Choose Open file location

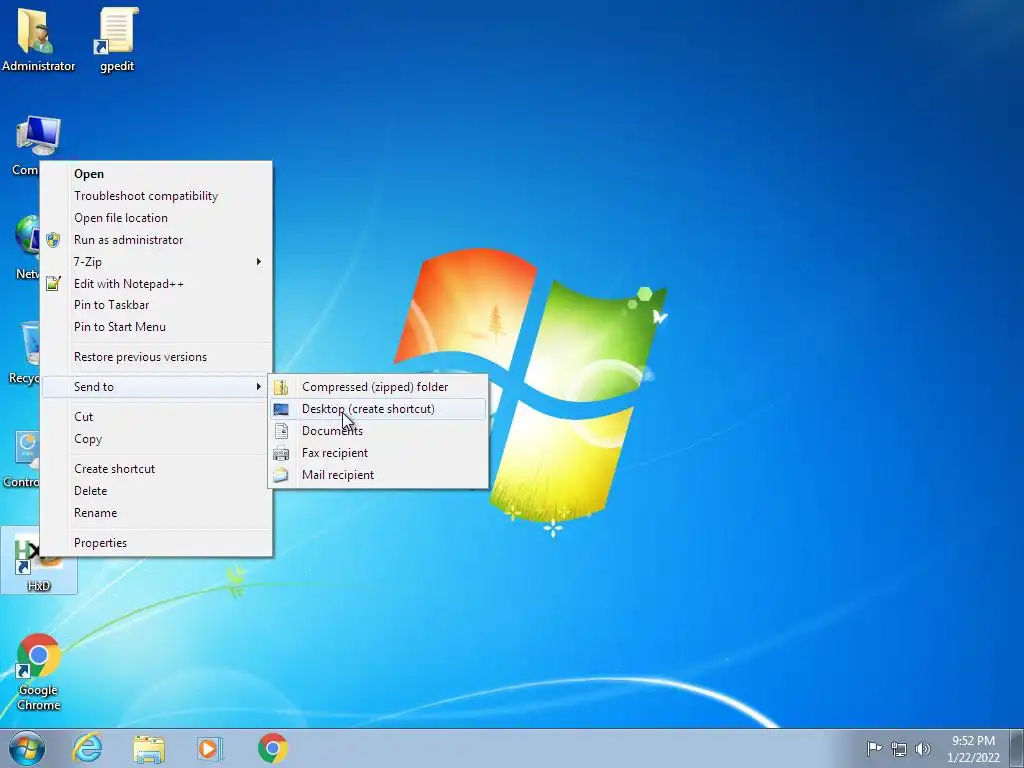click(x=157, y=217)
